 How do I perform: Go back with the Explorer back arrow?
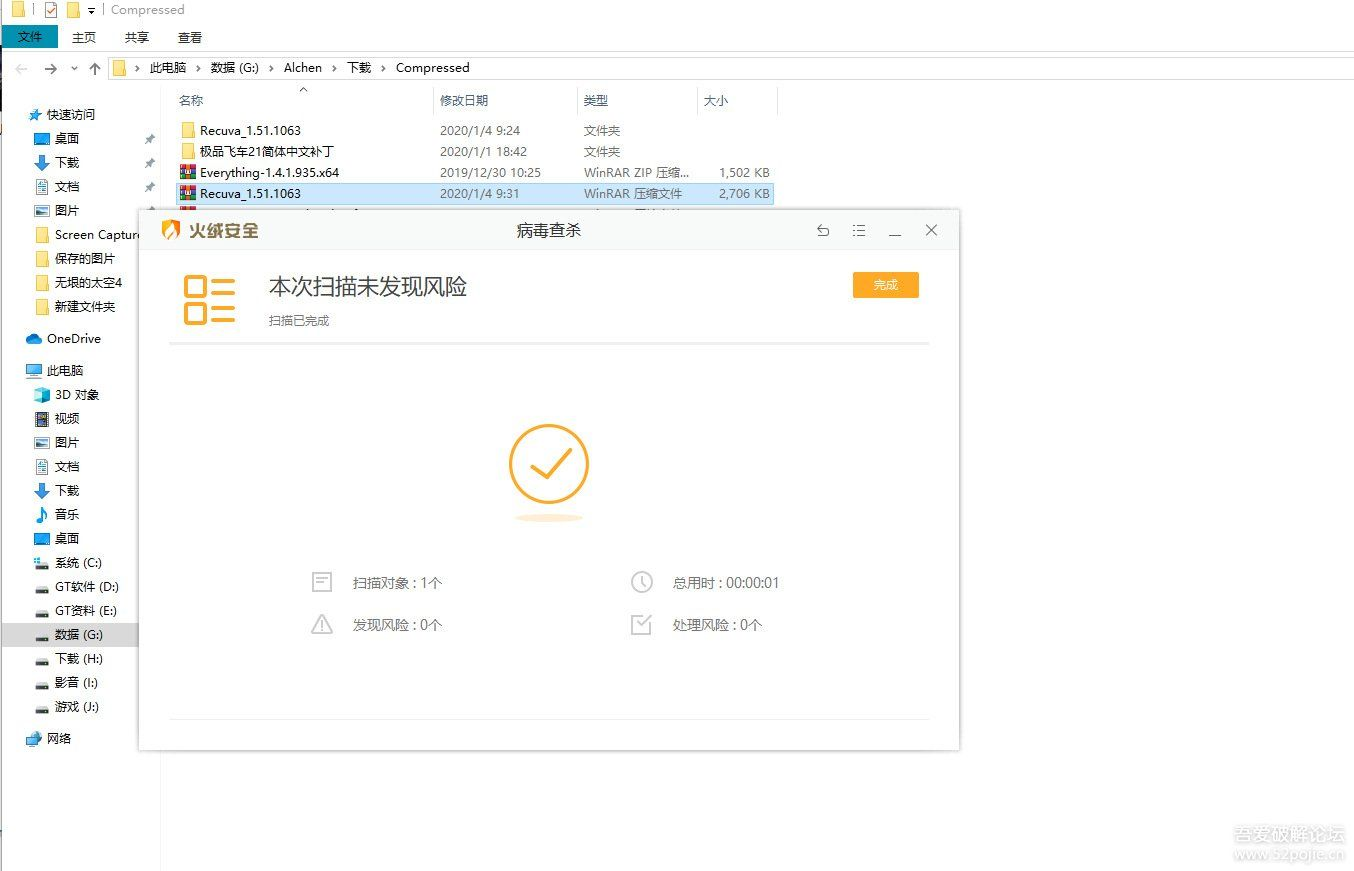pyautogui.click(x=22, y=68)
